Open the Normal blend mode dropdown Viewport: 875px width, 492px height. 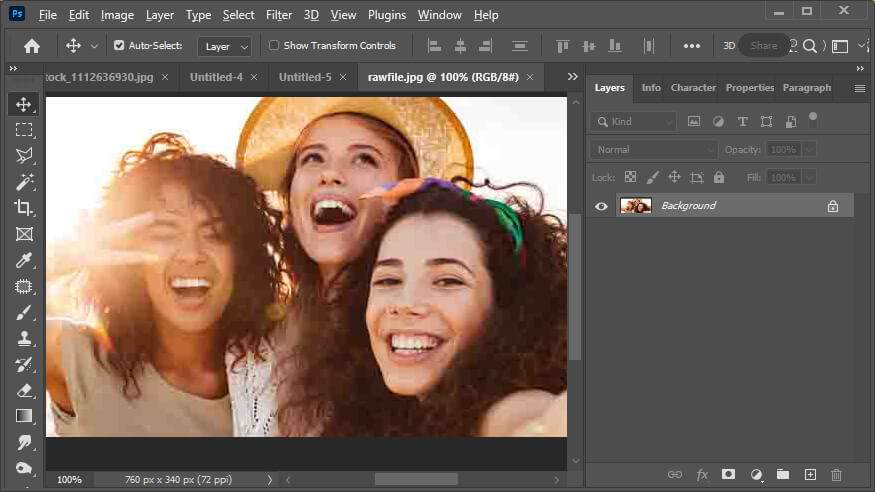[653, 149]
